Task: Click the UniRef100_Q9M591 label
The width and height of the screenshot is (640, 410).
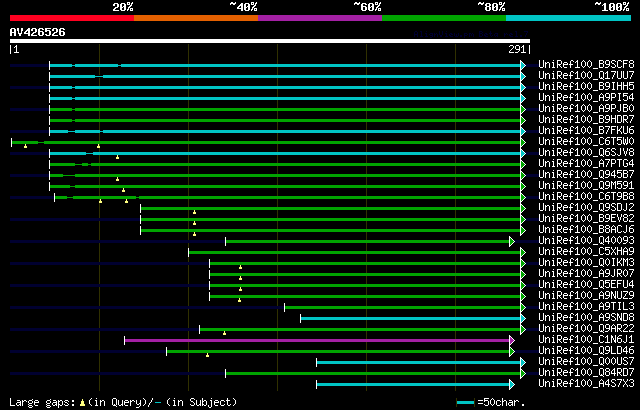Action: (586, 186)
